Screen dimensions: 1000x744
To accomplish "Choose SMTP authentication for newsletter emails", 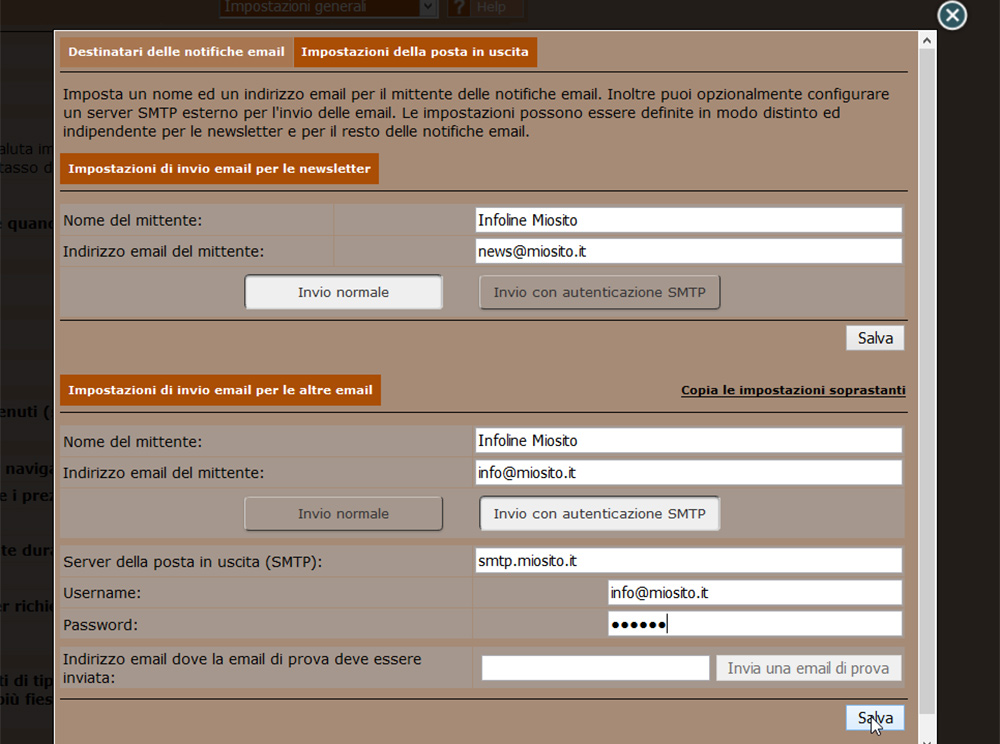I will [599, 292].
